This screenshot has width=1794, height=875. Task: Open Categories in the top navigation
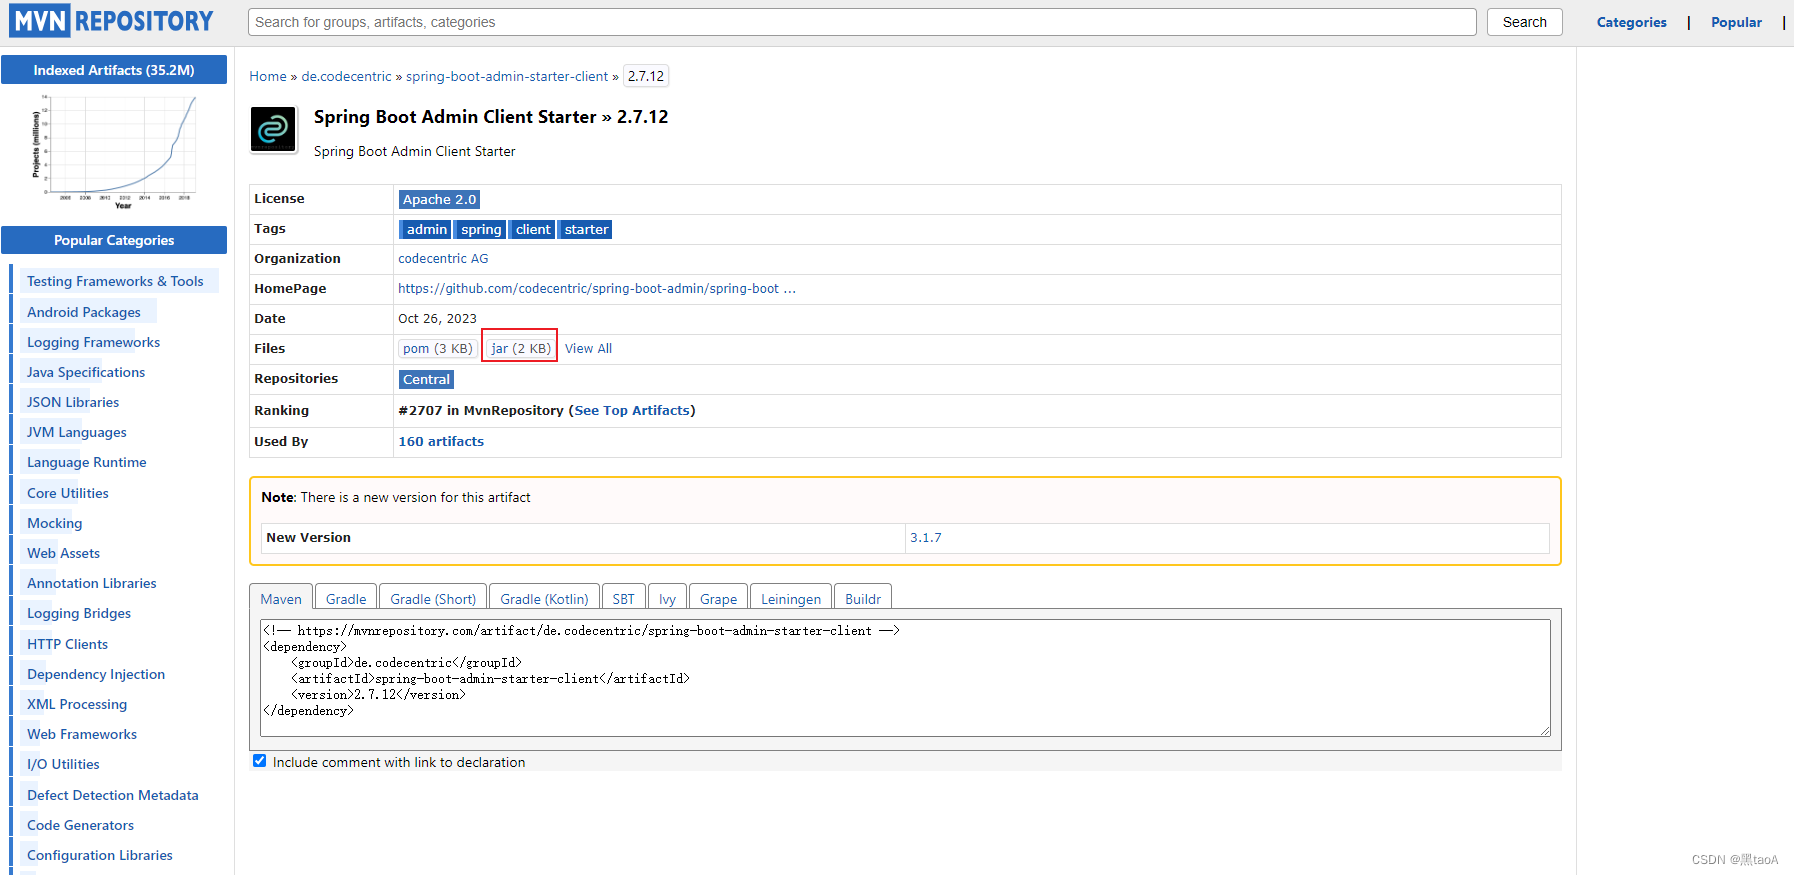point(1631,22)
